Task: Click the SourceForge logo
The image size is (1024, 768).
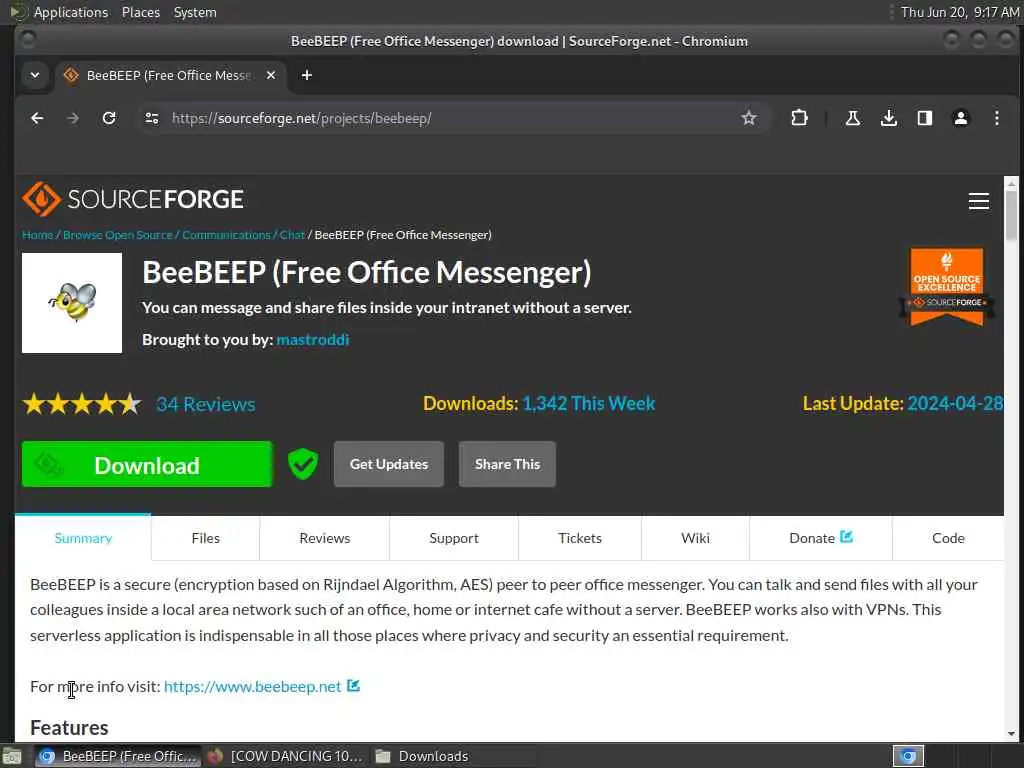Action: [x=133, y=199]
